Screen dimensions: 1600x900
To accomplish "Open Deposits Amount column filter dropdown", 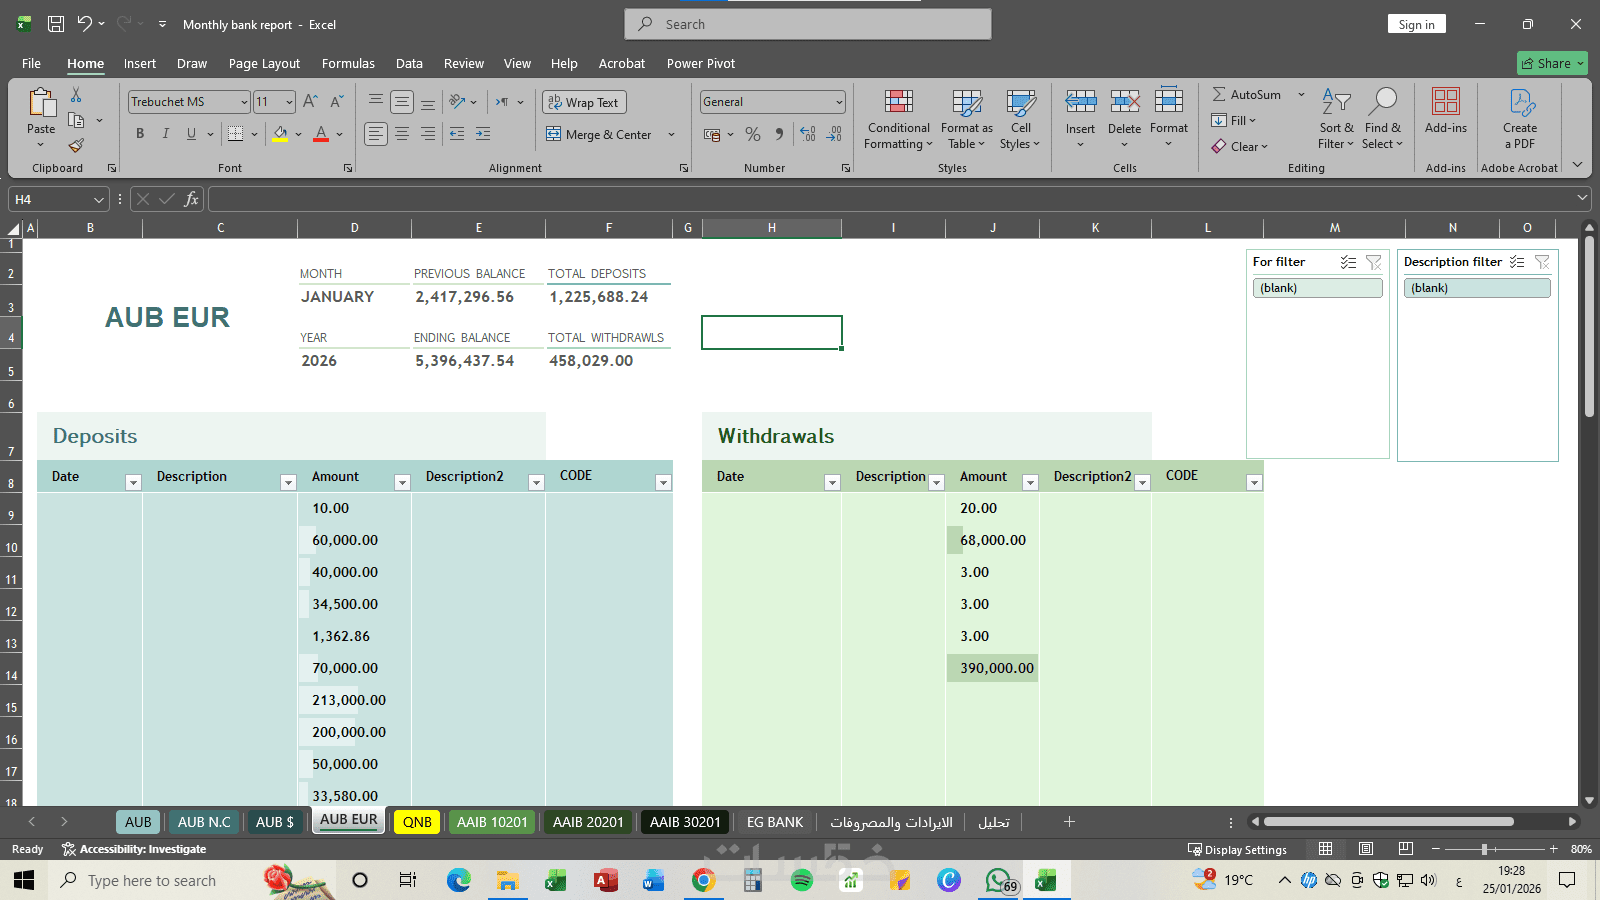I will click(x=402, y=482).
